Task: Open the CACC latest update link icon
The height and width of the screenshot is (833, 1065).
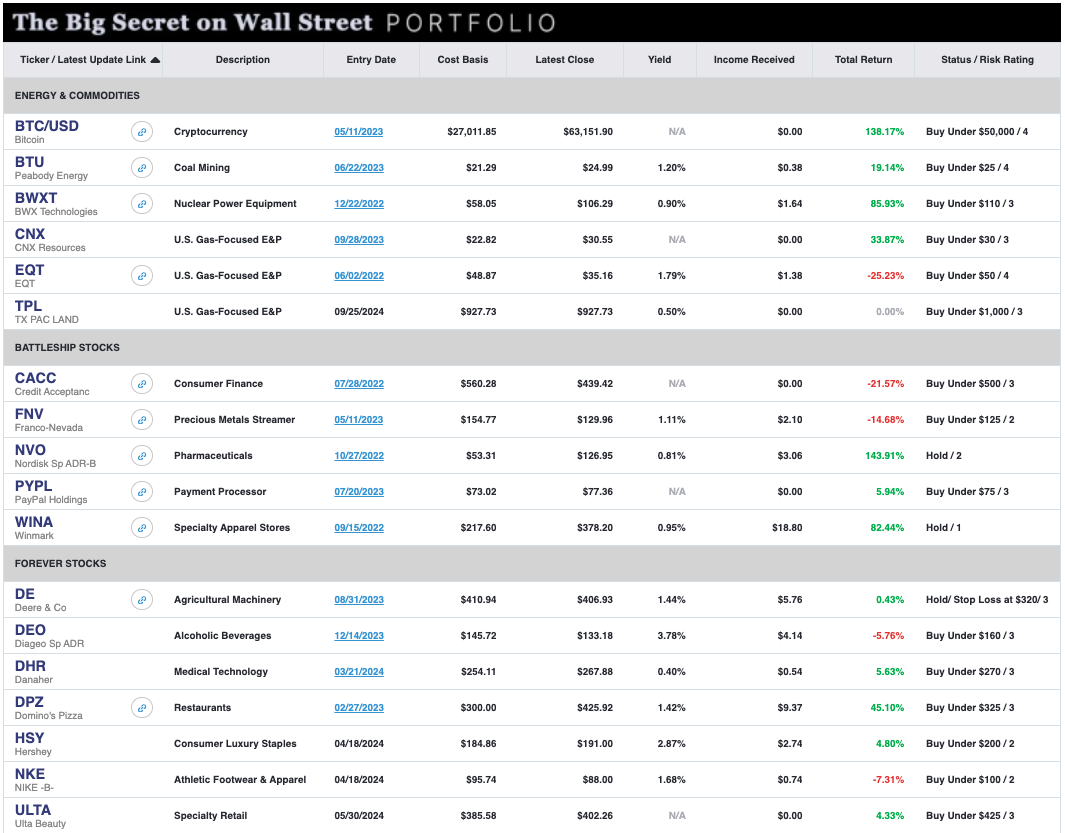Action: click(x=142, y=384)
